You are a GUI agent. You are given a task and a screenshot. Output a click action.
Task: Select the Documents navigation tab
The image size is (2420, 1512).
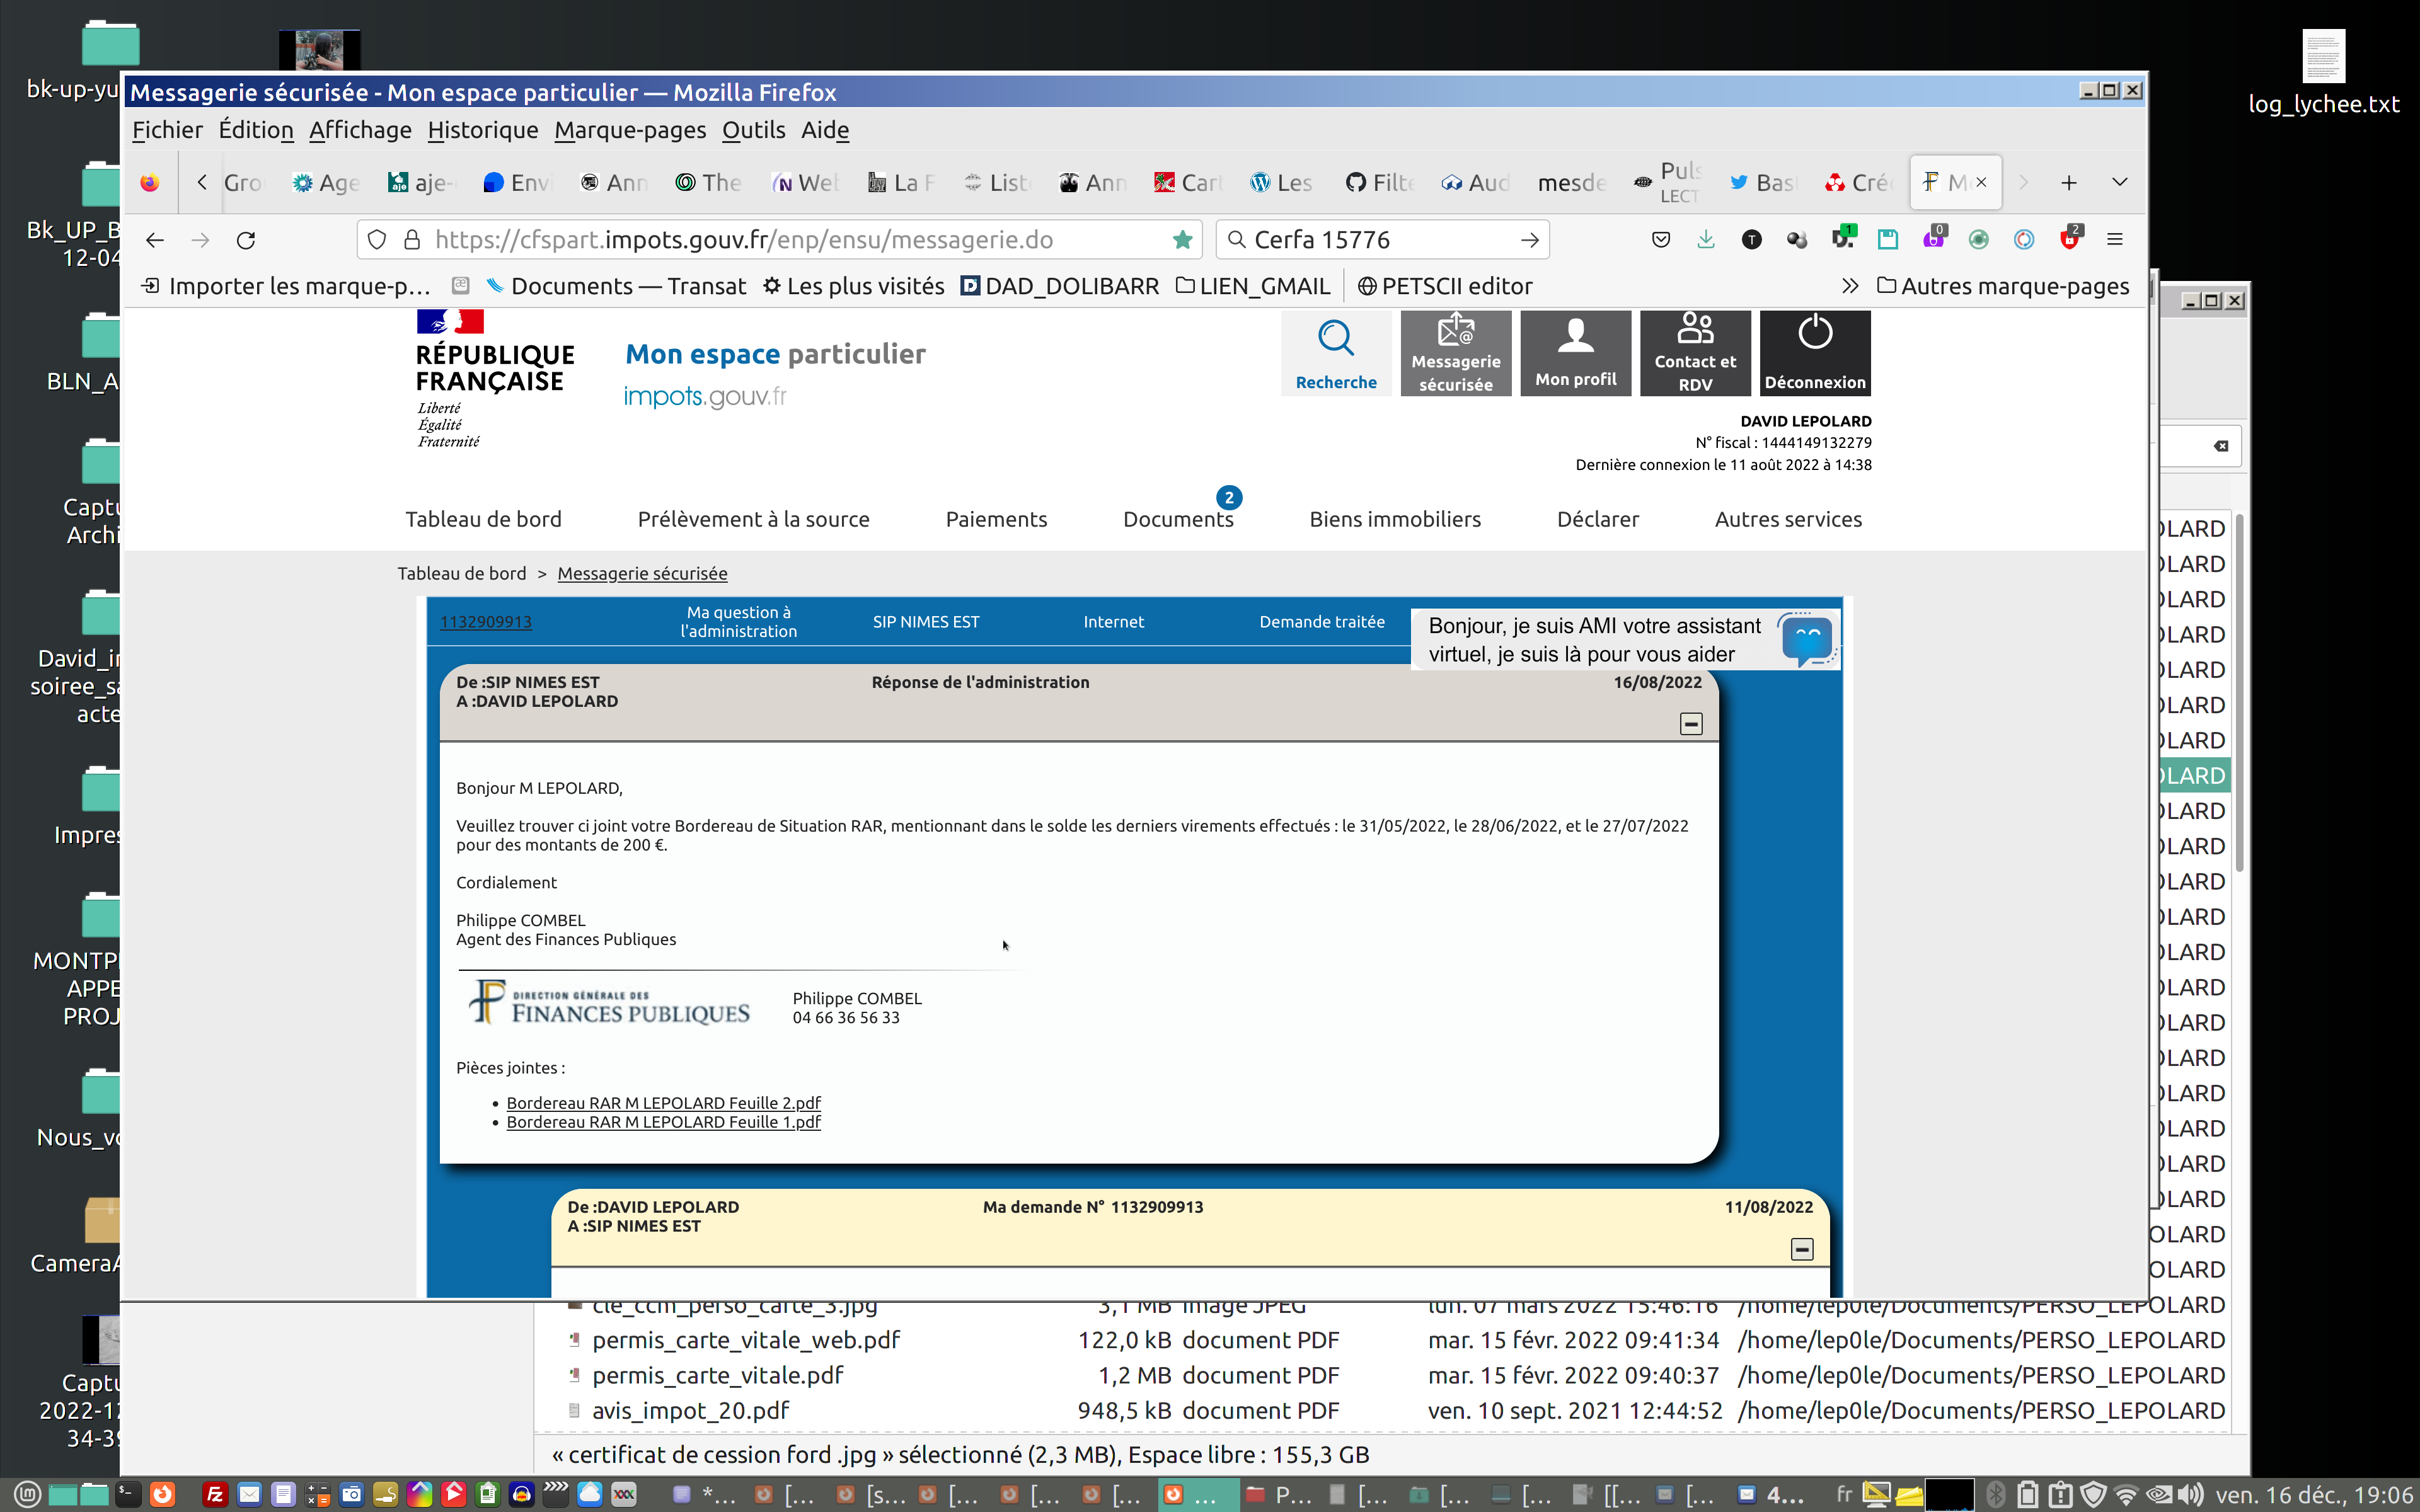point(1177,519)
